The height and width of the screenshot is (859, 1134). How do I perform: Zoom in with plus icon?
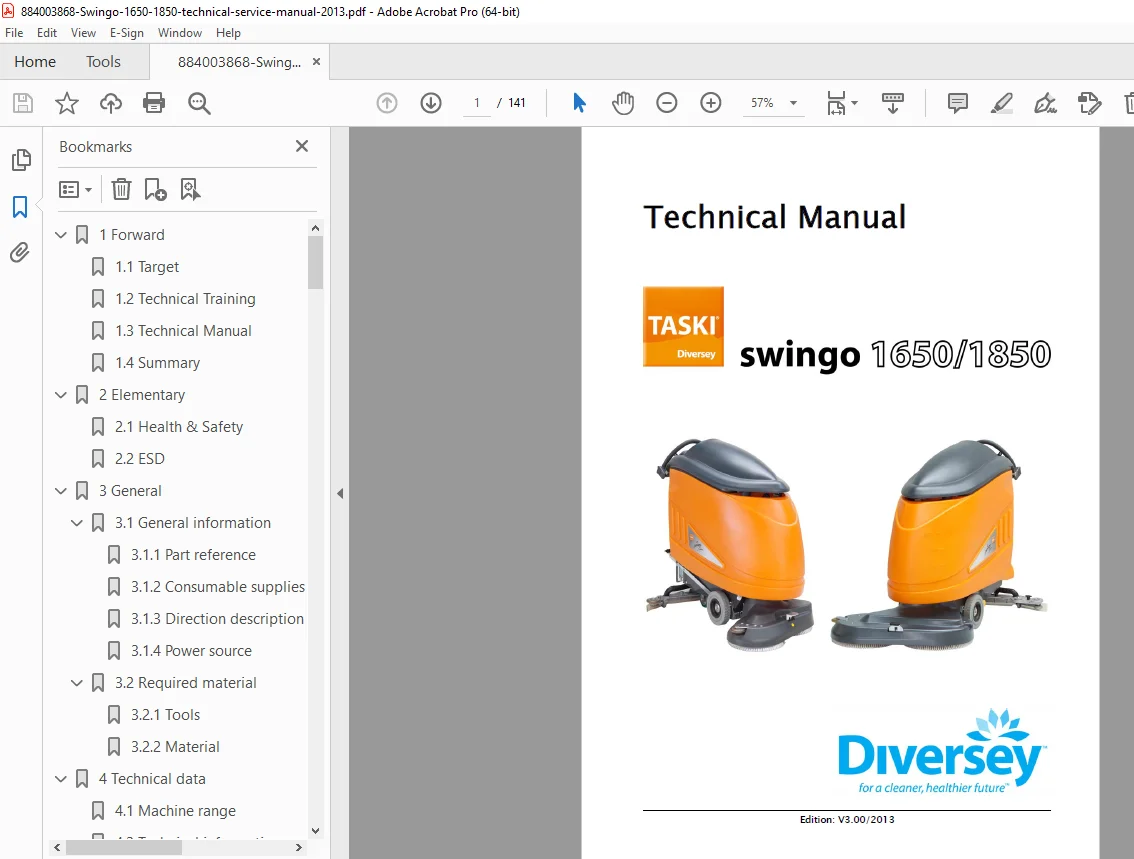click(x=711, y=103)
